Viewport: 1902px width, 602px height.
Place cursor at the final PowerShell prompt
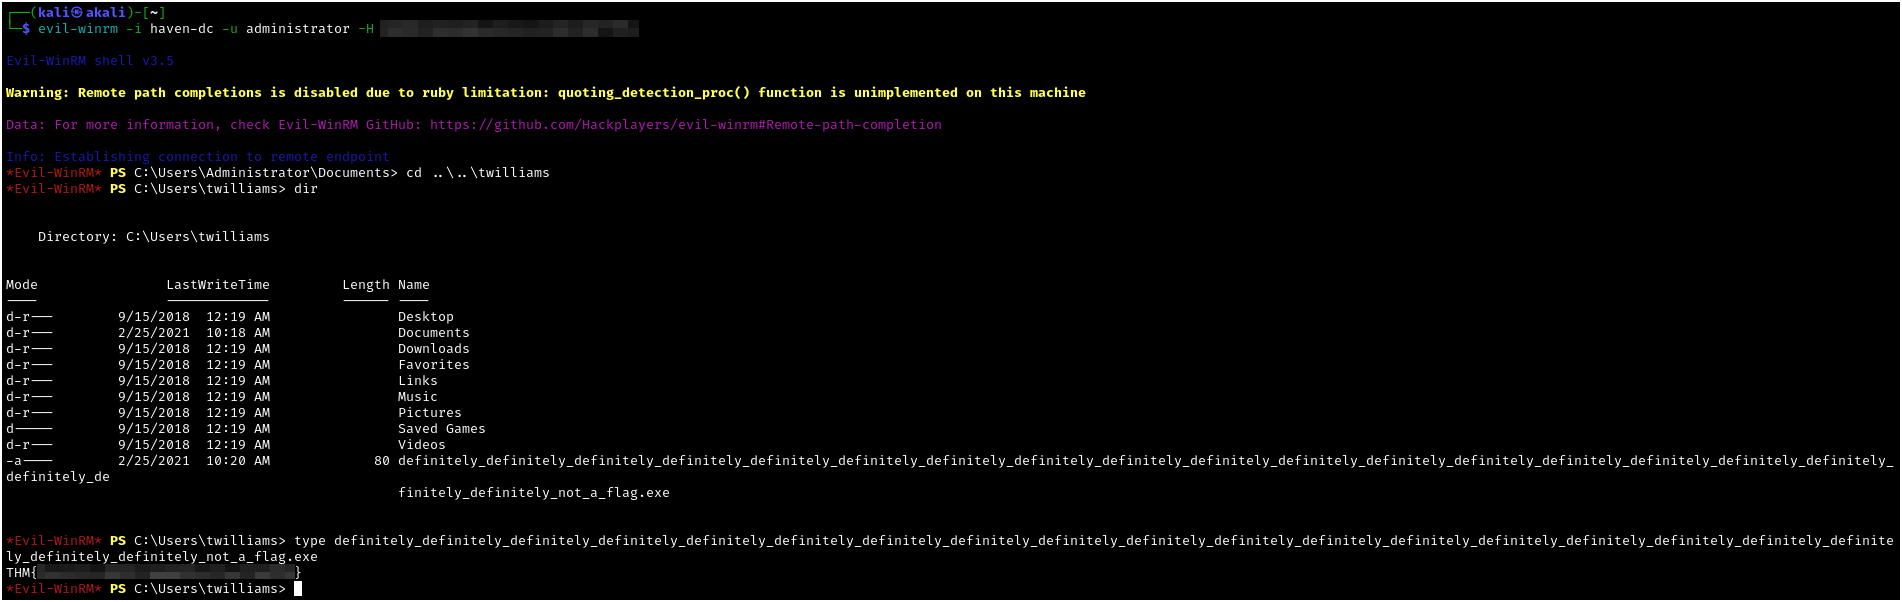click(x=297, y=589)
